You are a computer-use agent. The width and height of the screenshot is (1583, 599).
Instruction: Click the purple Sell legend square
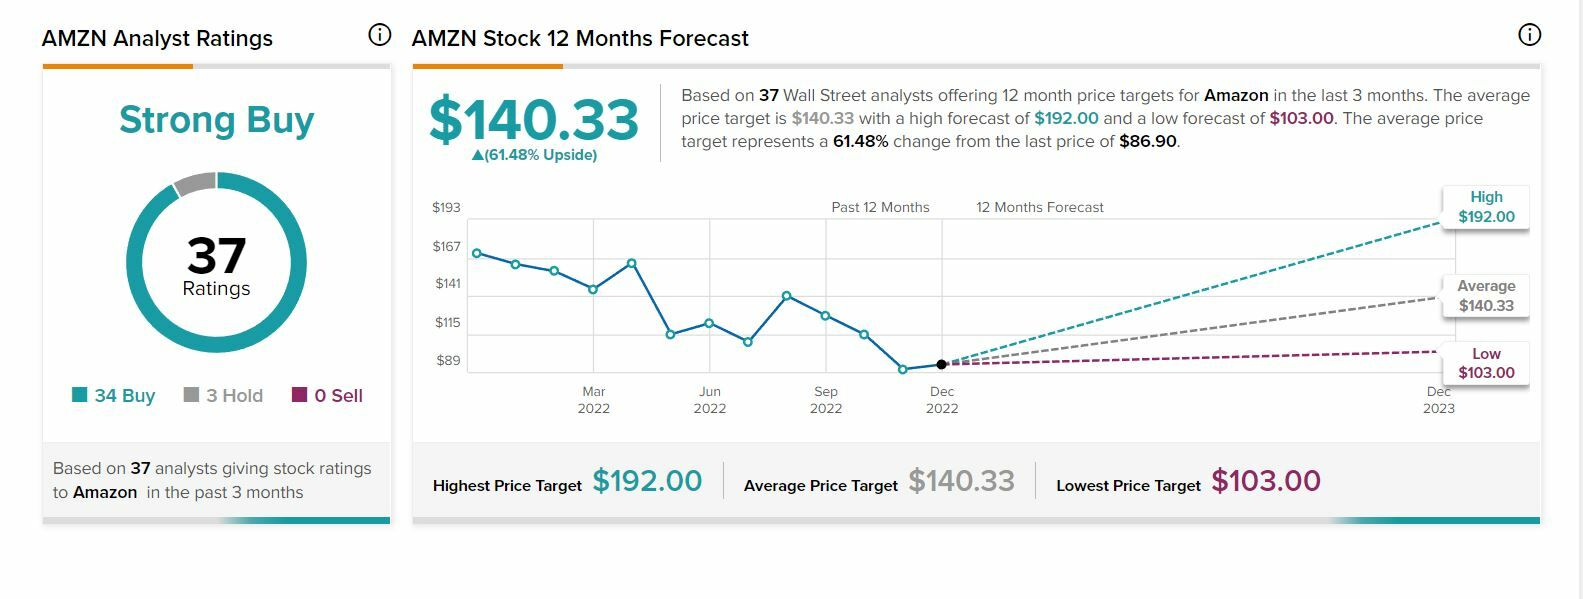click(x=299, y=395)
